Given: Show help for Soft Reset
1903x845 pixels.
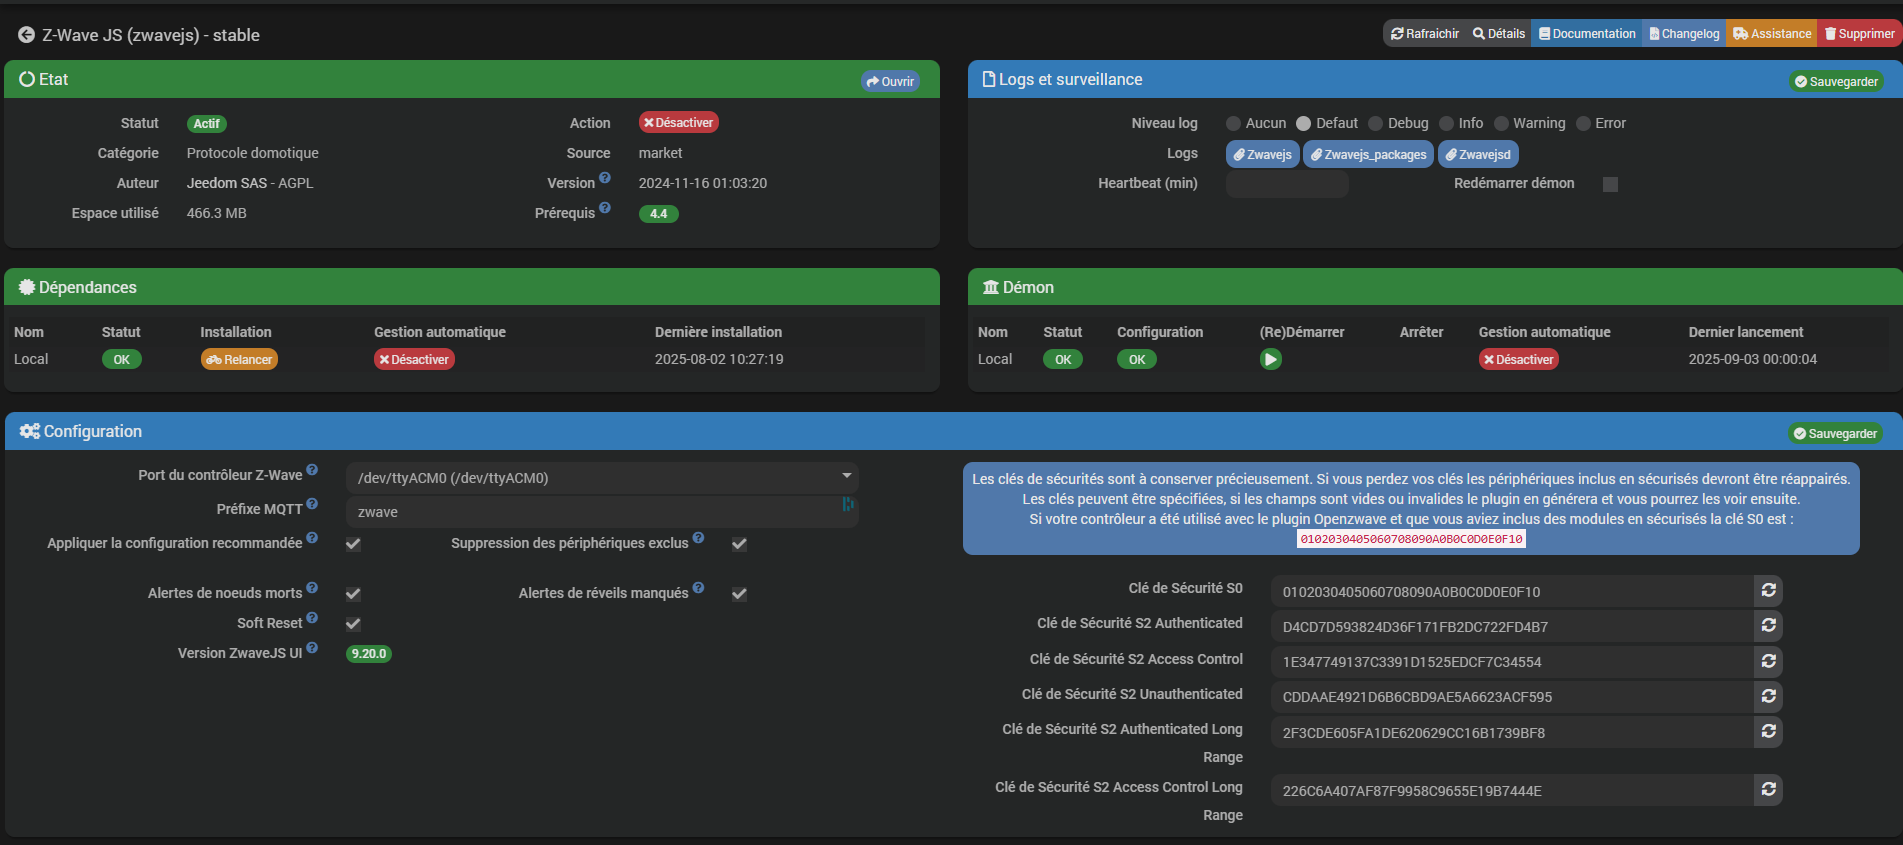Looking at the screenshot, I should tap(312, 618).
